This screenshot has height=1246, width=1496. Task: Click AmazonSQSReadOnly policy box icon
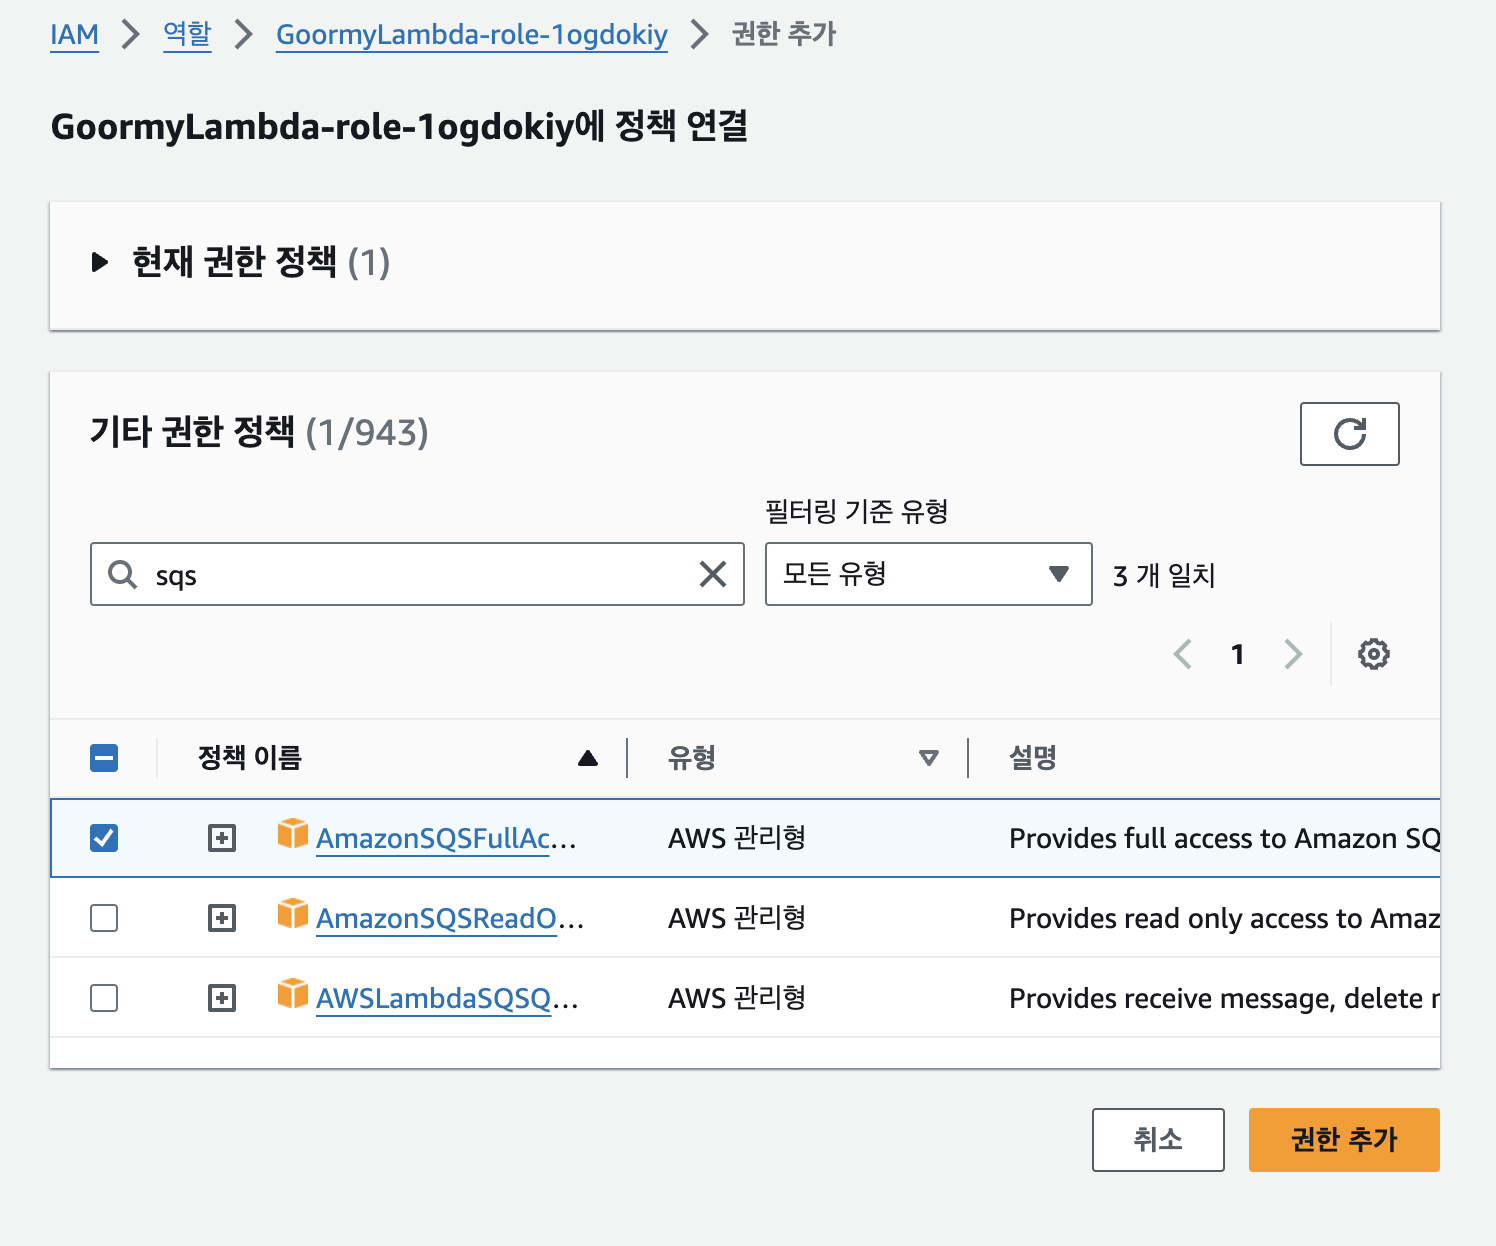pos(293,913)
